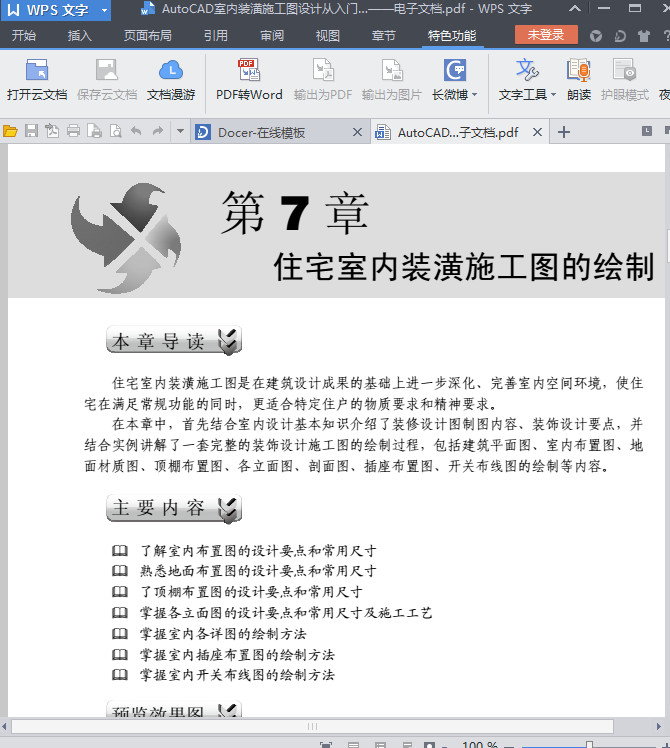The width and height of the screenshot is (670, 748).
Task: Open the 开始 ribbon tab
Action: pyautogui.click(x=23, y=36)
